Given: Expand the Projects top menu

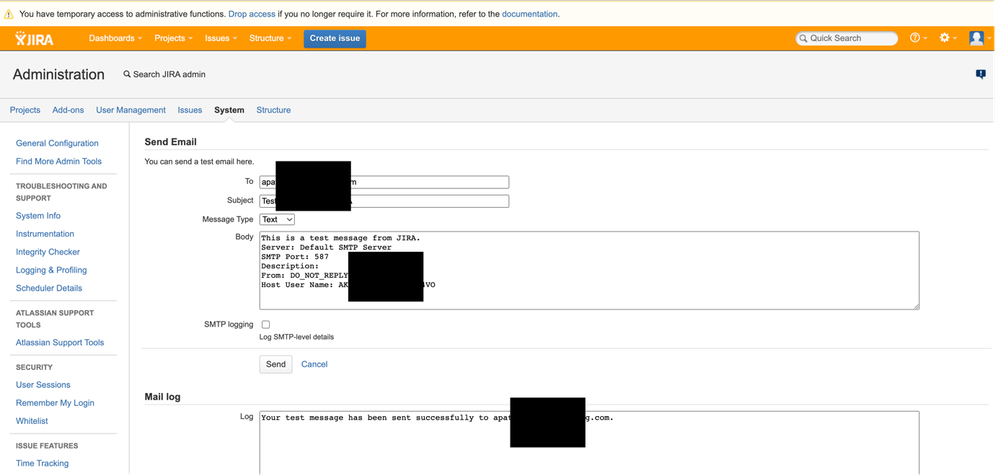Looking at the screenshot, I should tap(173, 38).
